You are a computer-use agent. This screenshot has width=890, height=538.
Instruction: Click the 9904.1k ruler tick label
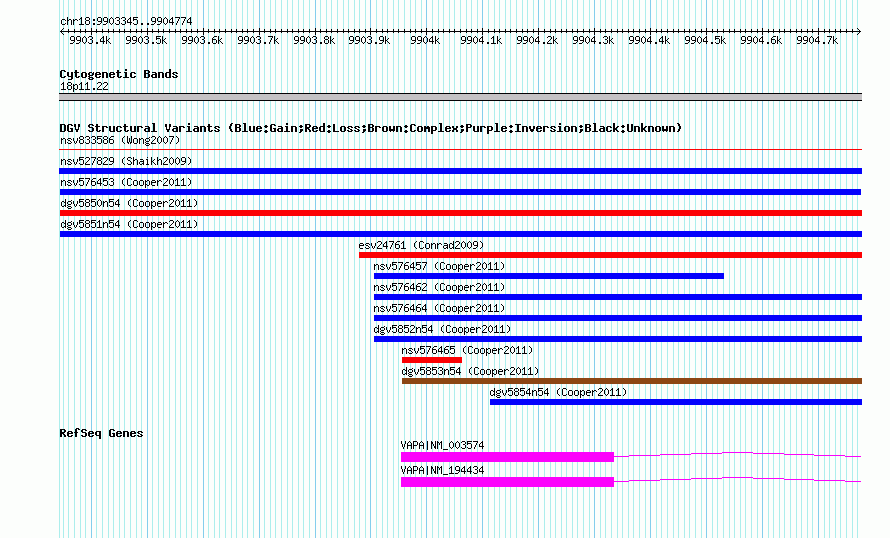[x=481, y=40]
